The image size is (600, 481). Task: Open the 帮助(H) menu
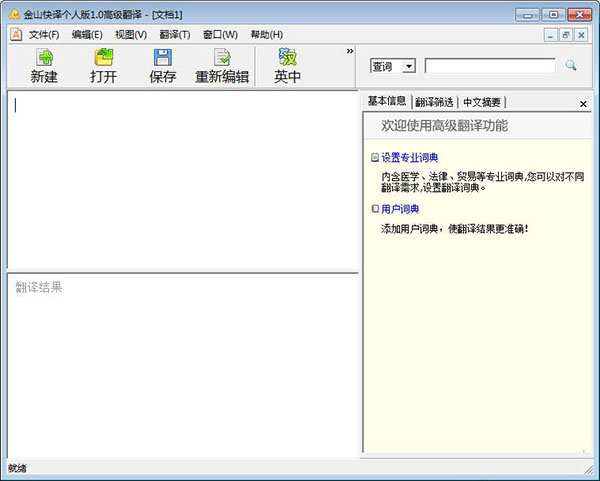click(266, 34)
